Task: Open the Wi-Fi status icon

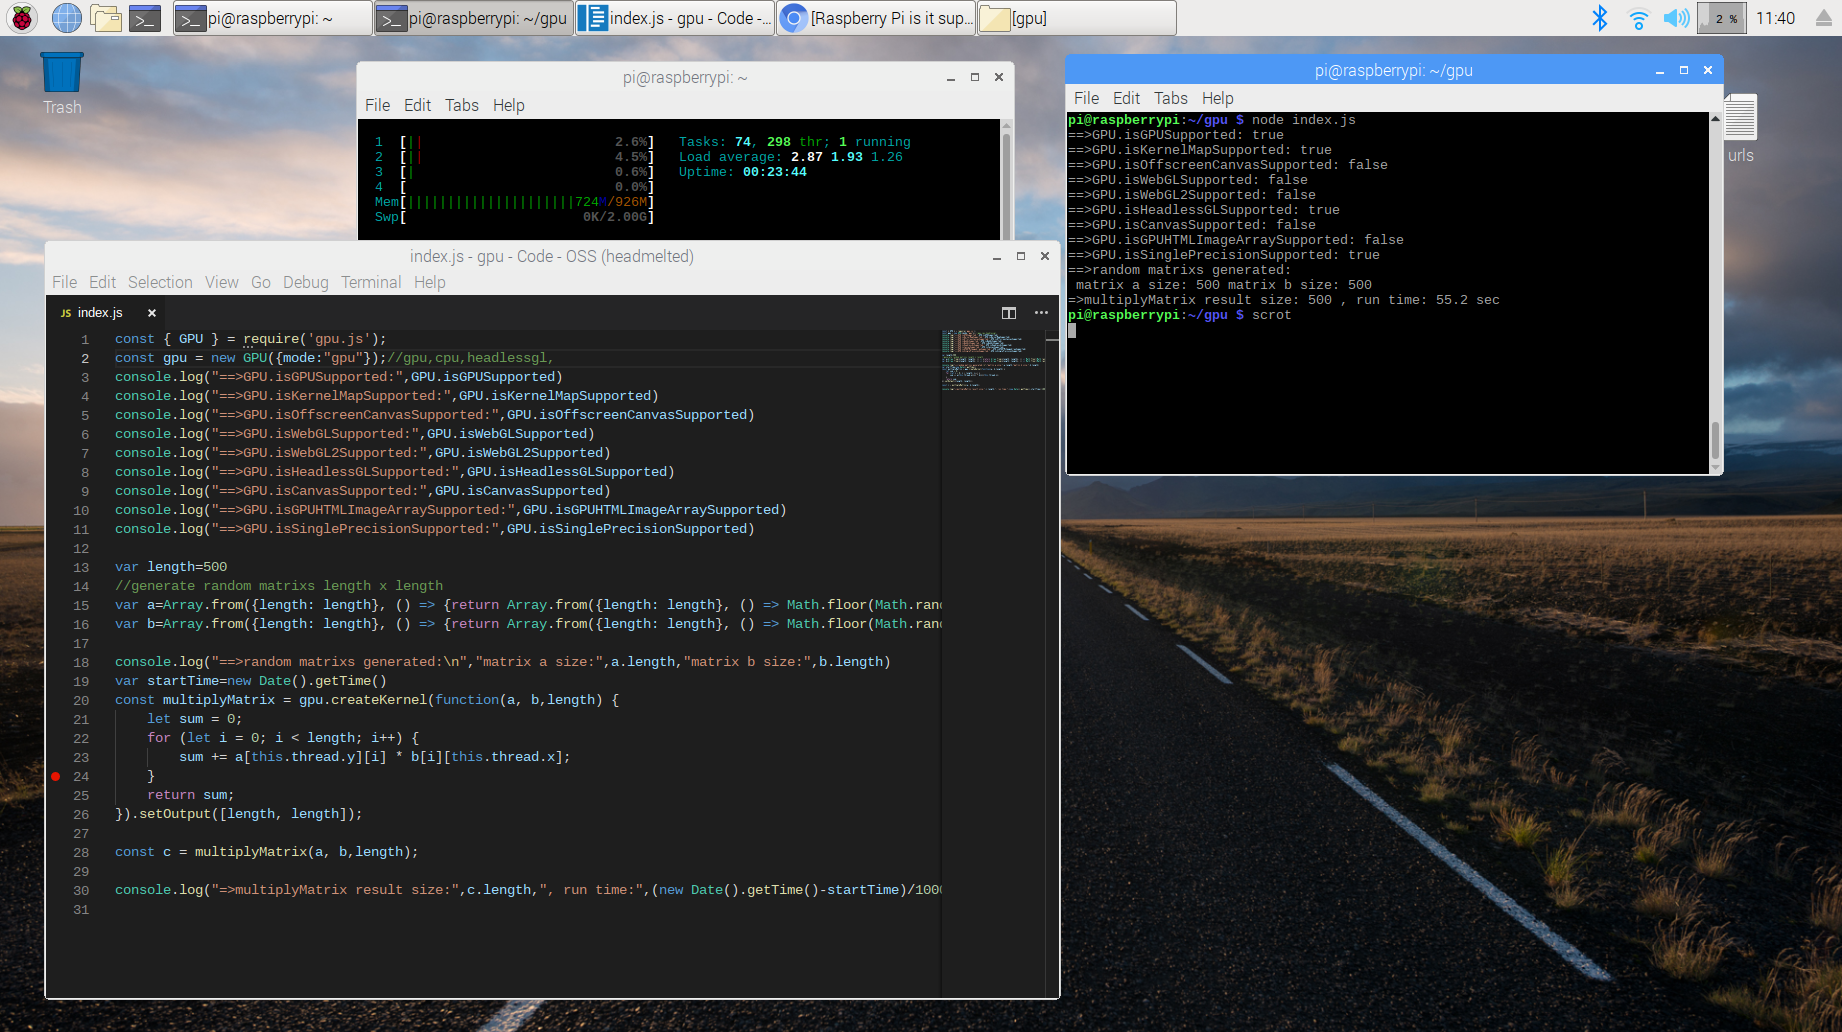Action: pos(1637,17)
